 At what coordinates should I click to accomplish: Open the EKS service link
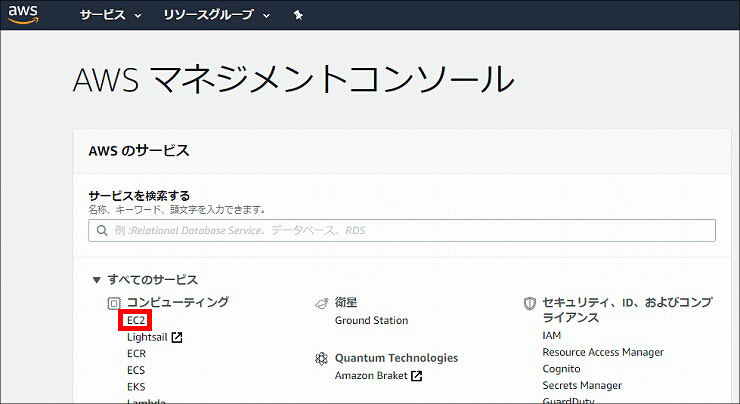pyautogui.click(x=136, y=387)
